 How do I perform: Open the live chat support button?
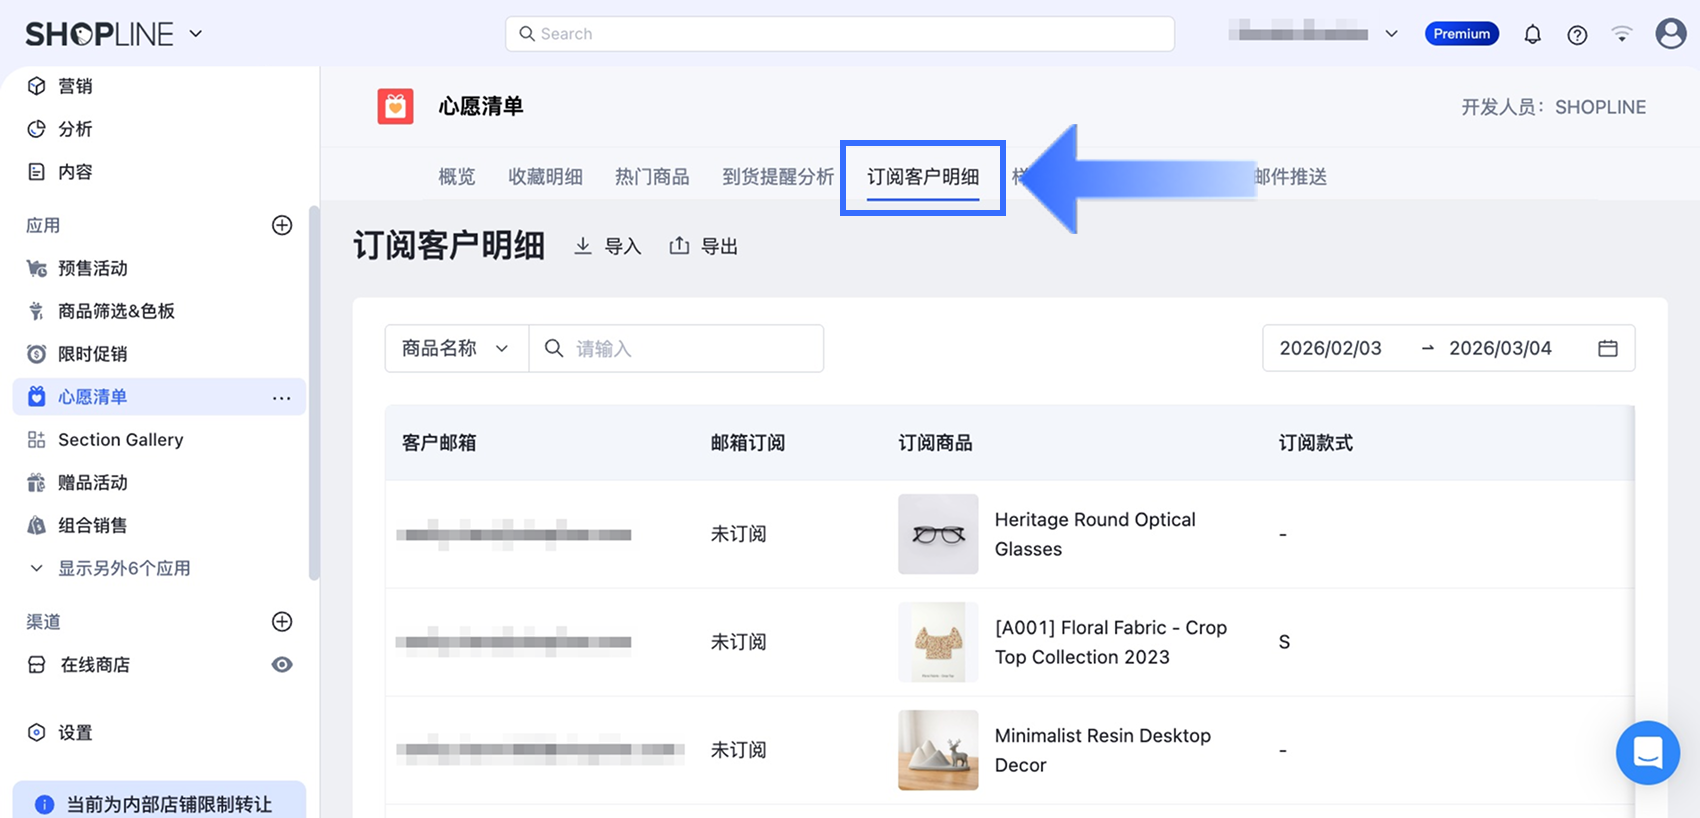point(1648,753)
